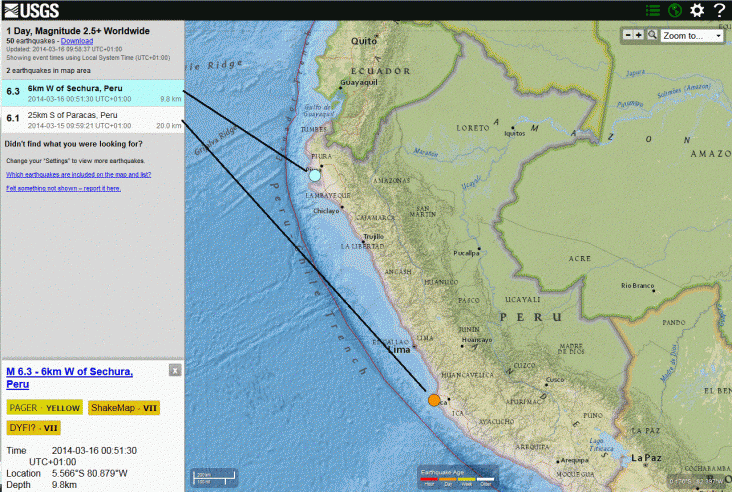The image size is (732, 492).
Task: Expand the 'Zoom to...' dropdown
Action: pos(692,35)
